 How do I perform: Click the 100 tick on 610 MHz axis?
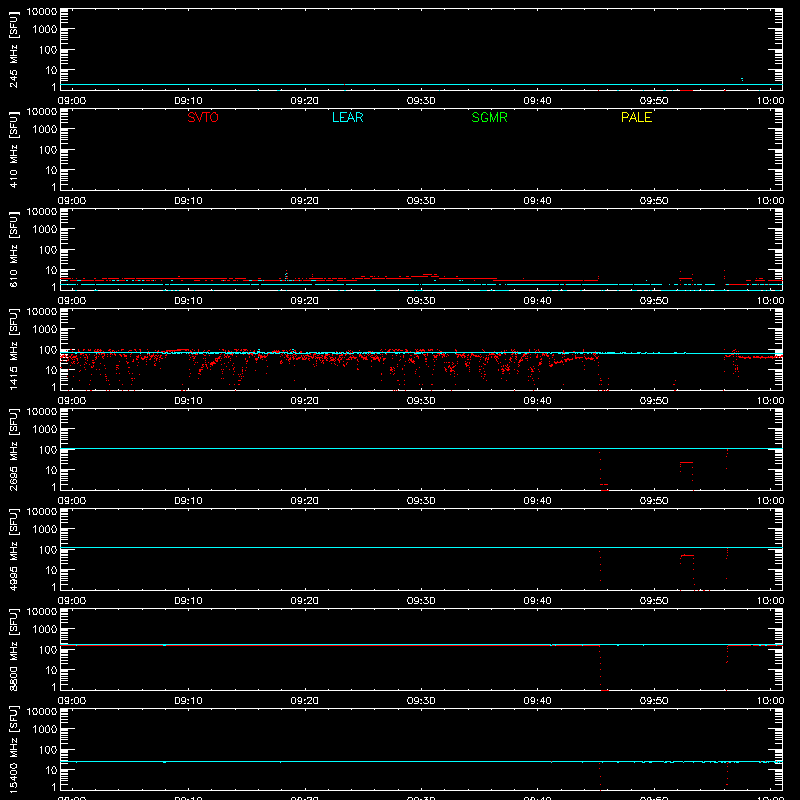tap(48, 250)
